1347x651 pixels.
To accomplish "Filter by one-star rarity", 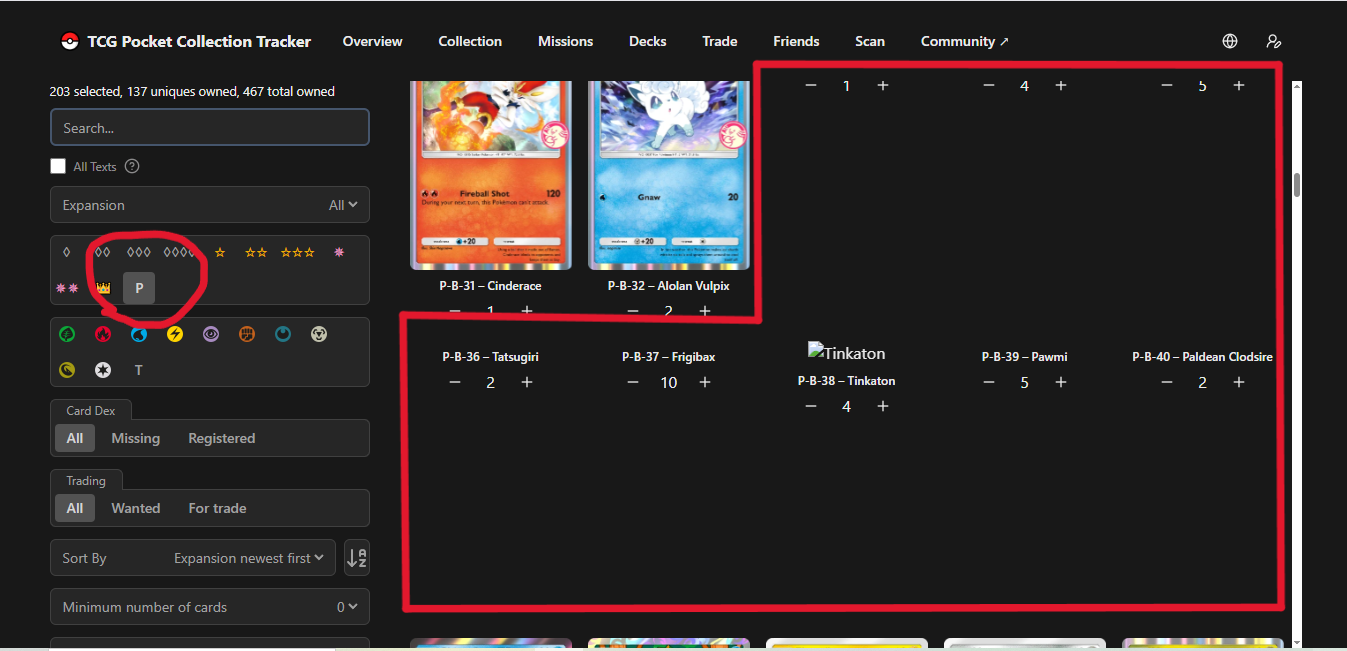I will coord(220,252).
